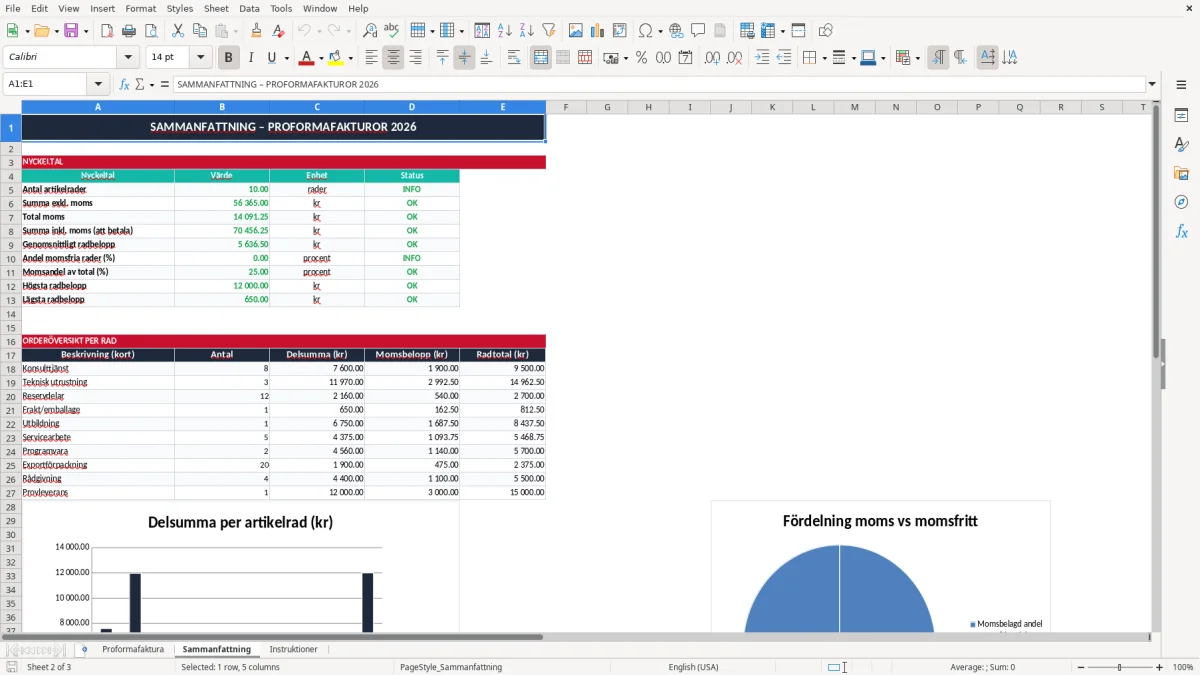This screenshot has height=675, width=1200.
Task: Click the Zoom In plus button
Action: point(1160,667)
